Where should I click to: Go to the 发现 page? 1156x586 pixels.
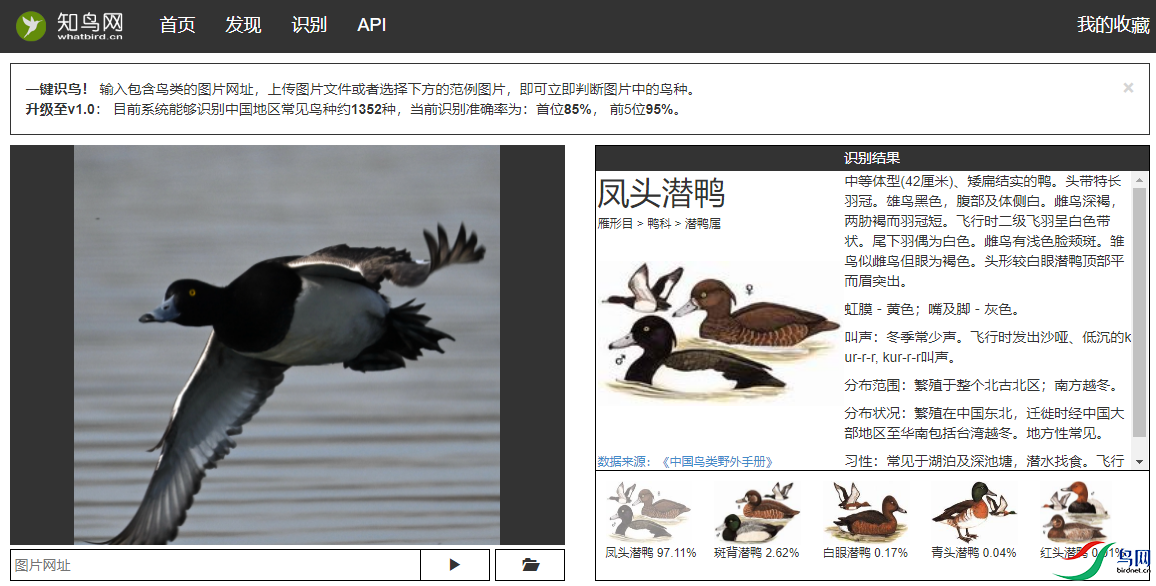(243, 25)
